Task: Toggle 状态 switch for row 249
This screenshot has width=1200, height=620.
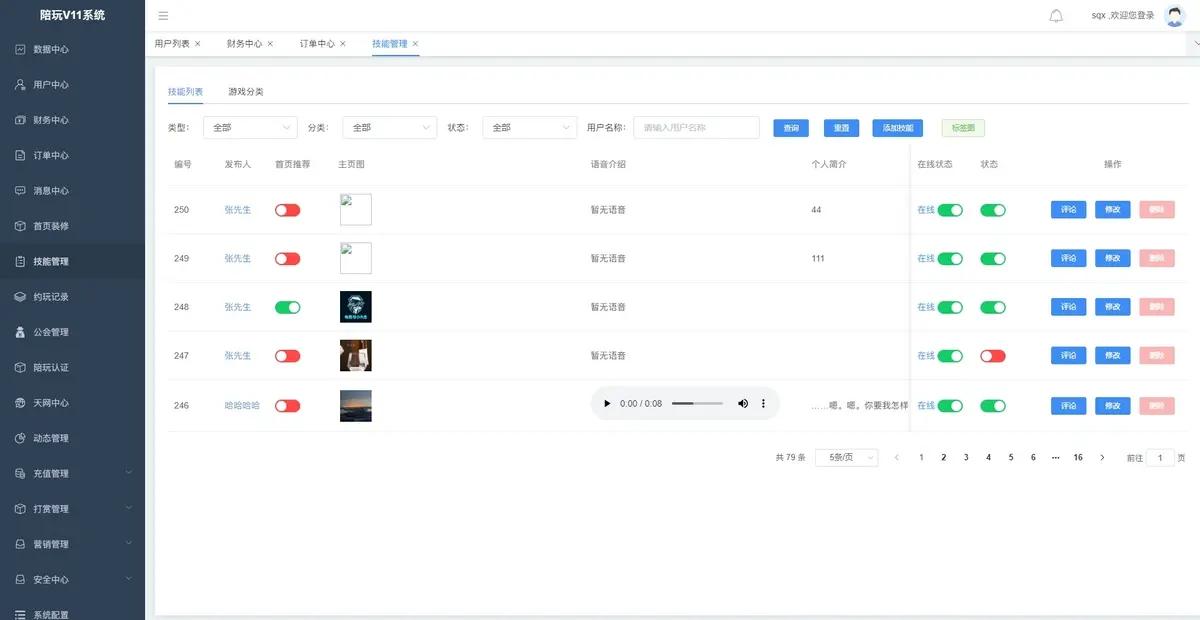Action: [x=993, y=258]
